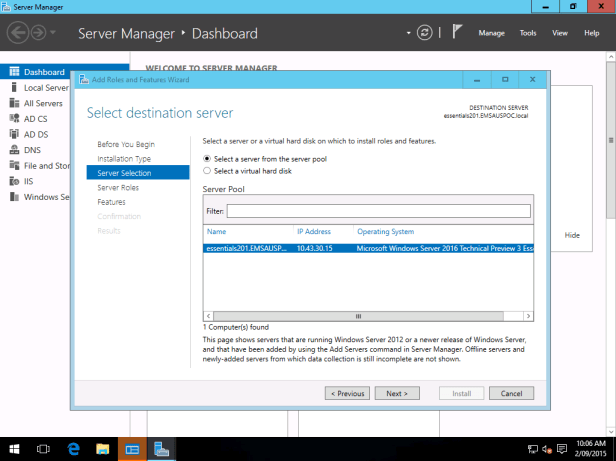Choose Select a virtual hard disk option
This screenshot has width=616, height=461.
pos(207,171)
